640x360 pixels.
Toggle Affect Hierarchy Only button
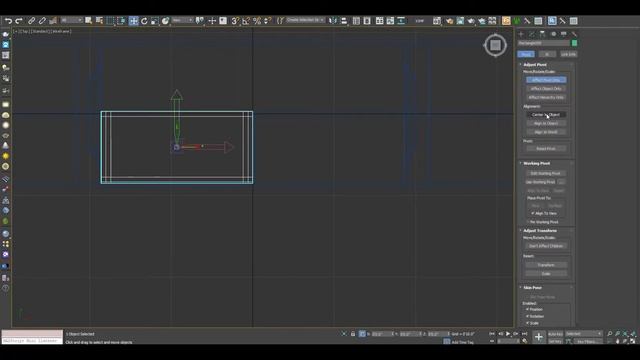point(546,98)
